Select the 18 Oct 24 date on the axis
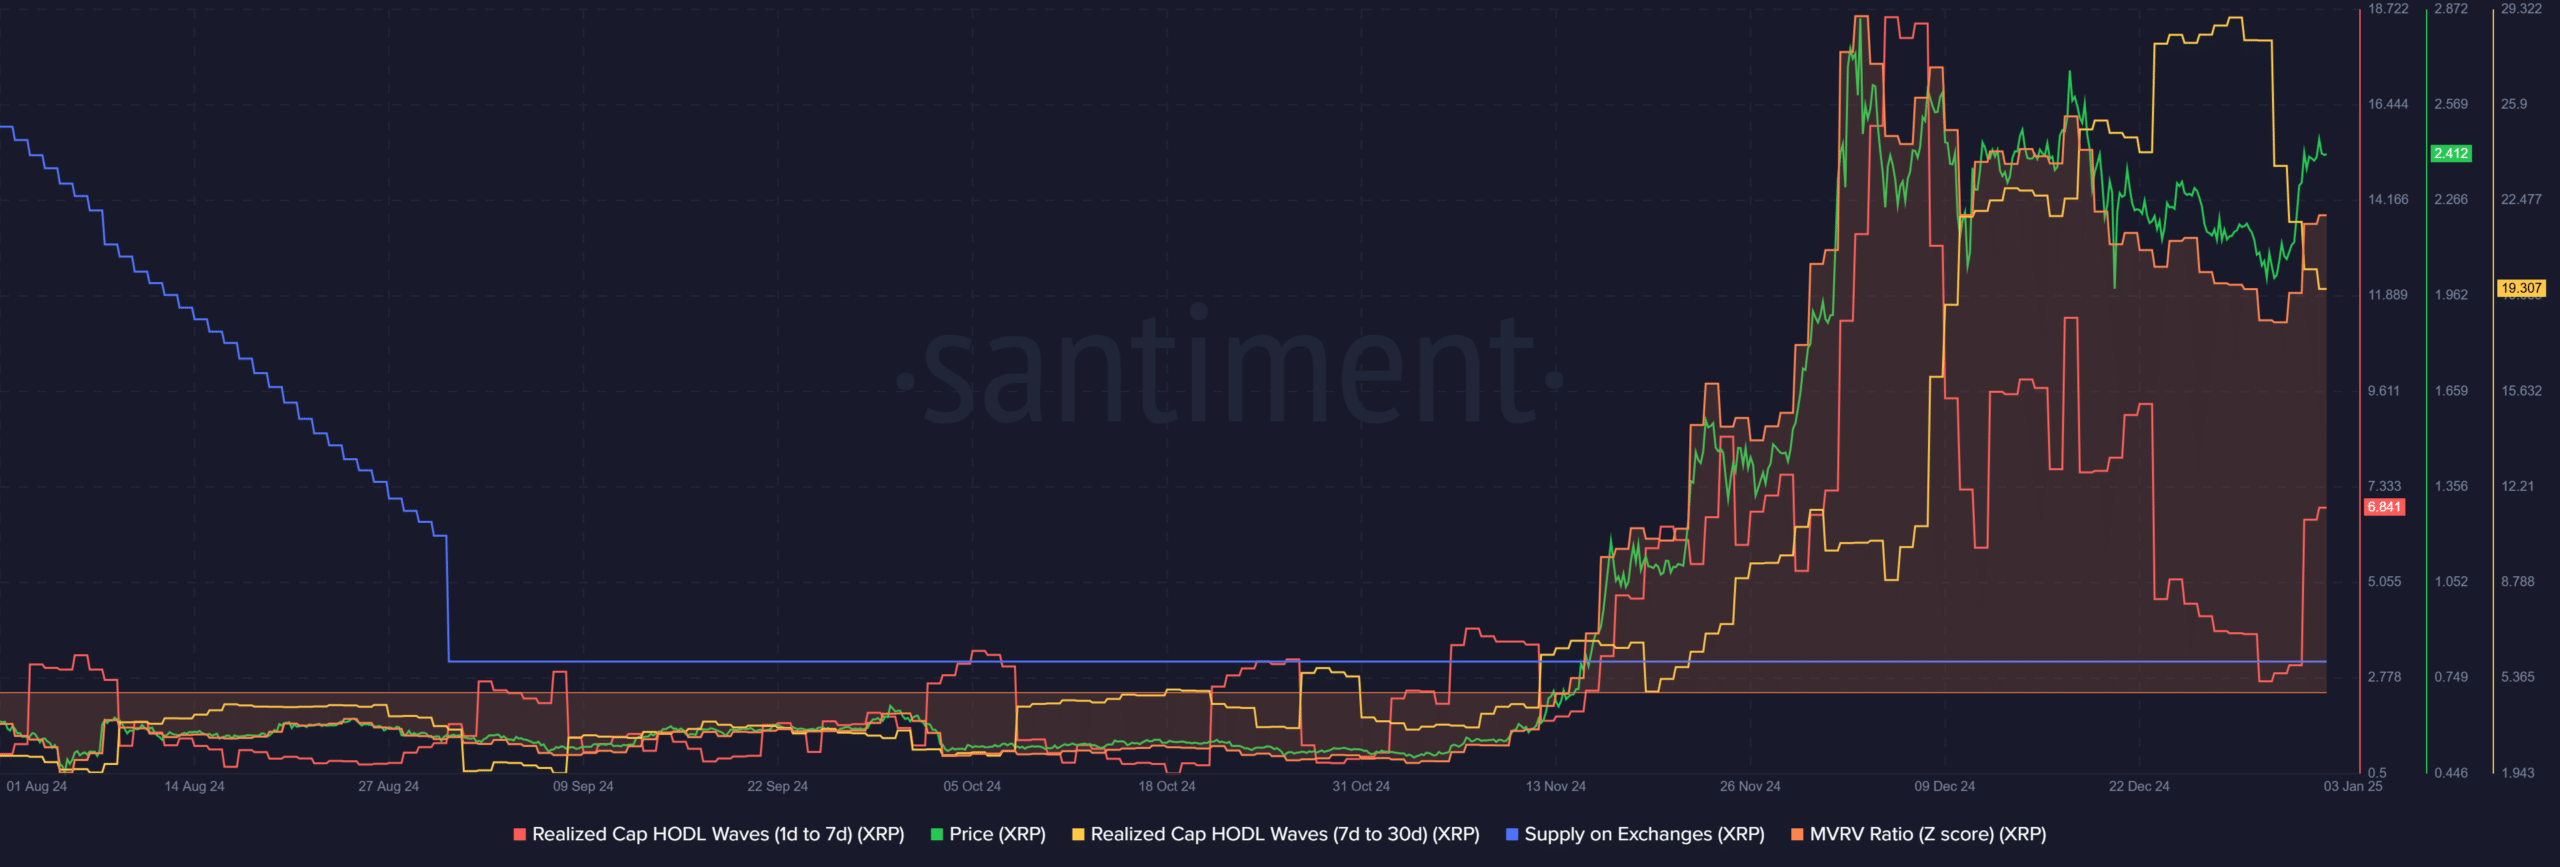Screen dimensions: 2560x867 point(1166,786)
